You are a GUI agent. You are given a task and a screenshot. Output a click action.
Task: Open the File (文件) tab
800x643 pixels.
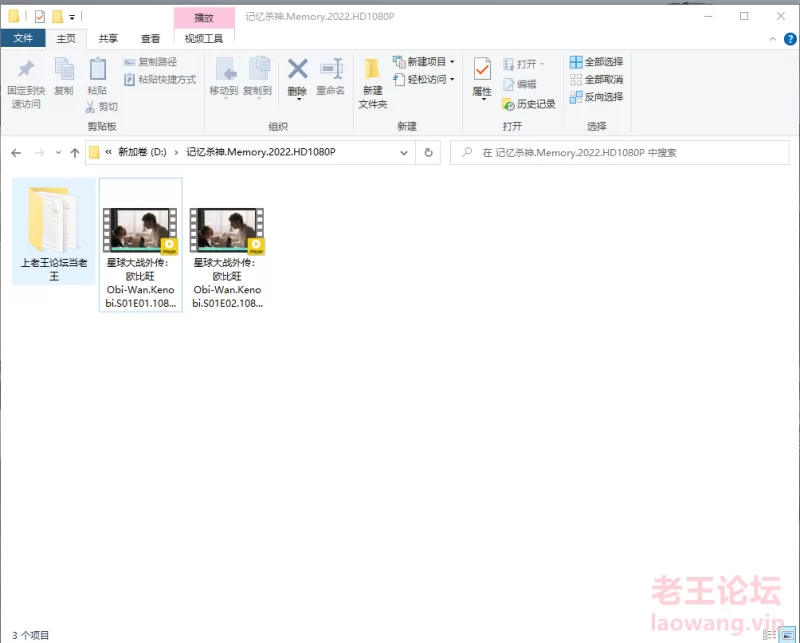[x=23, y=38]
